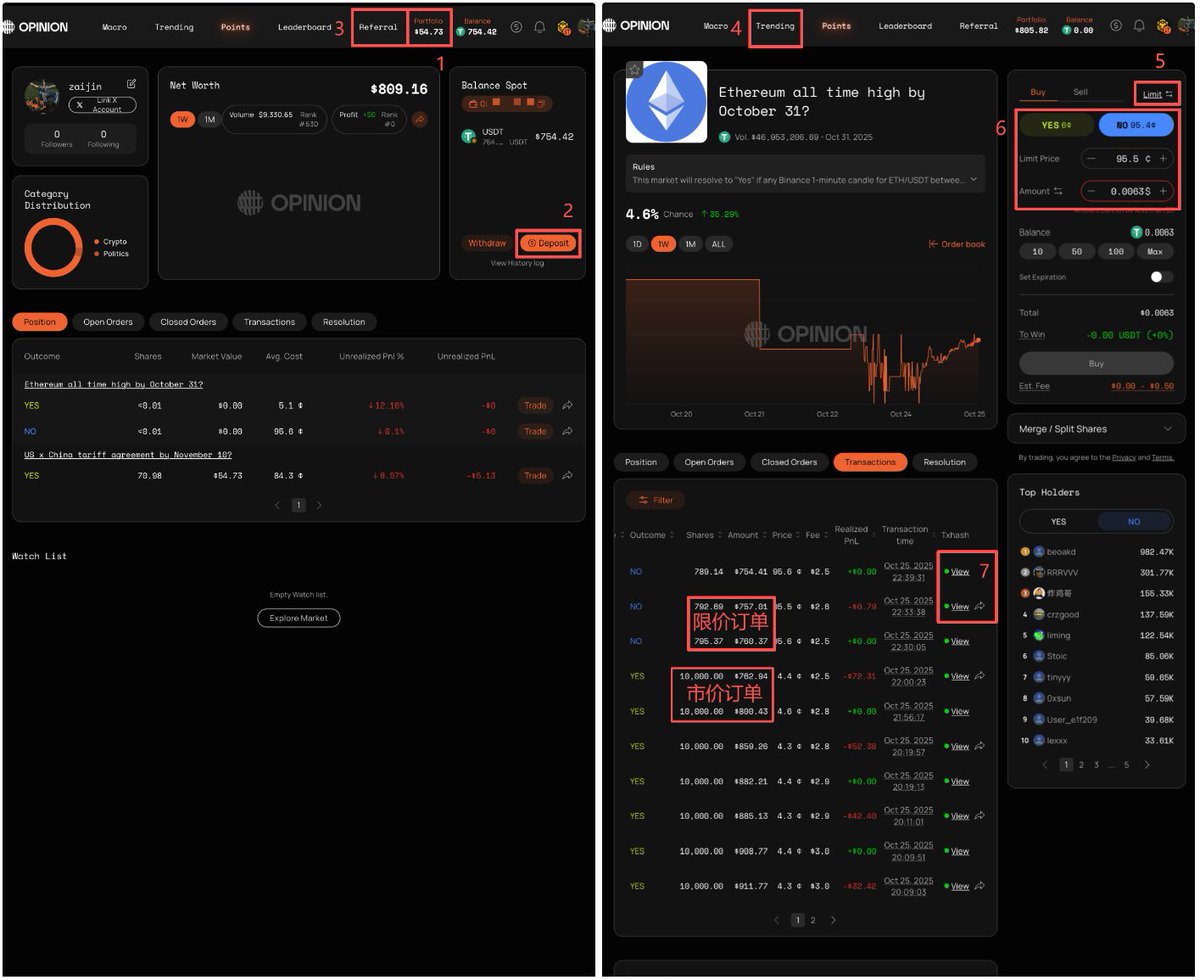Select YES in Top Holders toggle
Screen dimensions: 1200x980
coord(1058,521)
